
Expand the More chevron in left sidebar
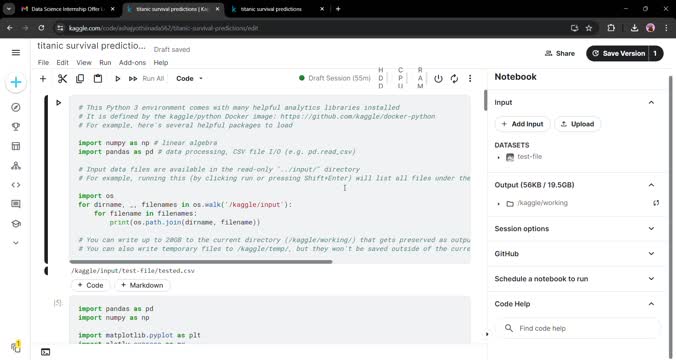click(16, 243)
